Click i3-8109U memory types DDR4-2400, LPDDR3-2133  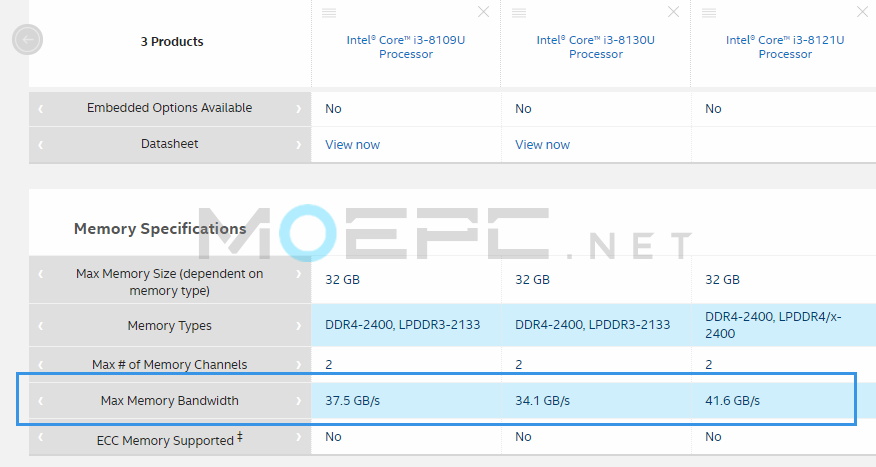(403, 325)
